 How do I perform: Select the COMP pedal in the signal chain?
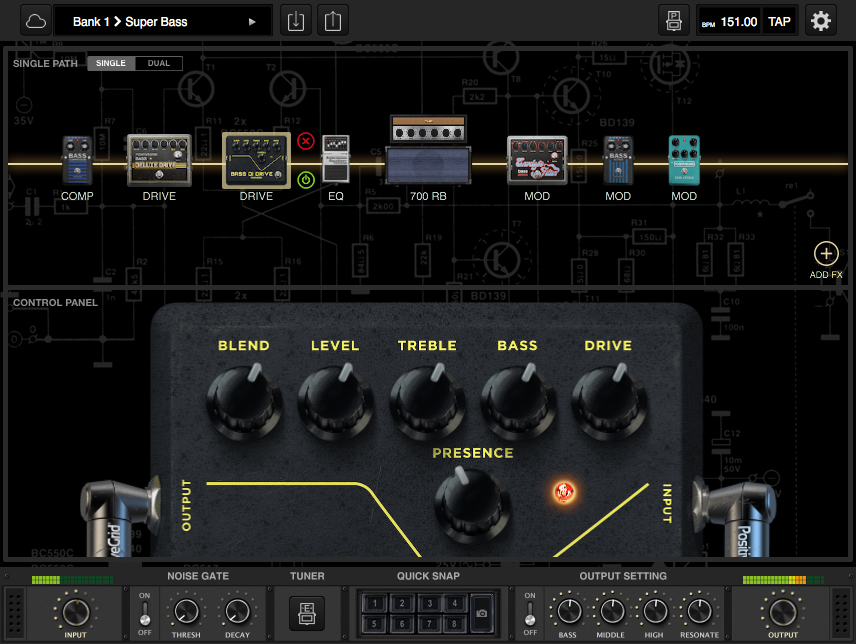[x=77, y=160]
